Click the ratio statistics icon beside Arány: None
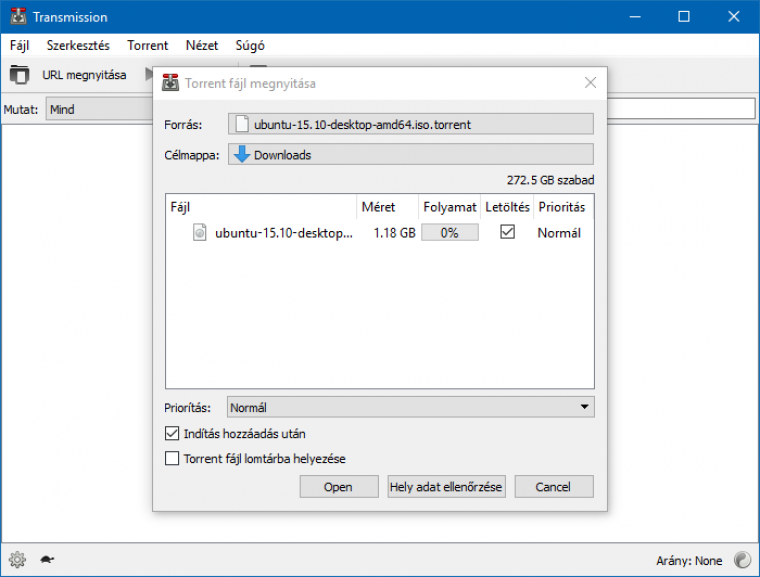This screenshot has height=577, width=760. pyautogui.click(x=742, y=560)
